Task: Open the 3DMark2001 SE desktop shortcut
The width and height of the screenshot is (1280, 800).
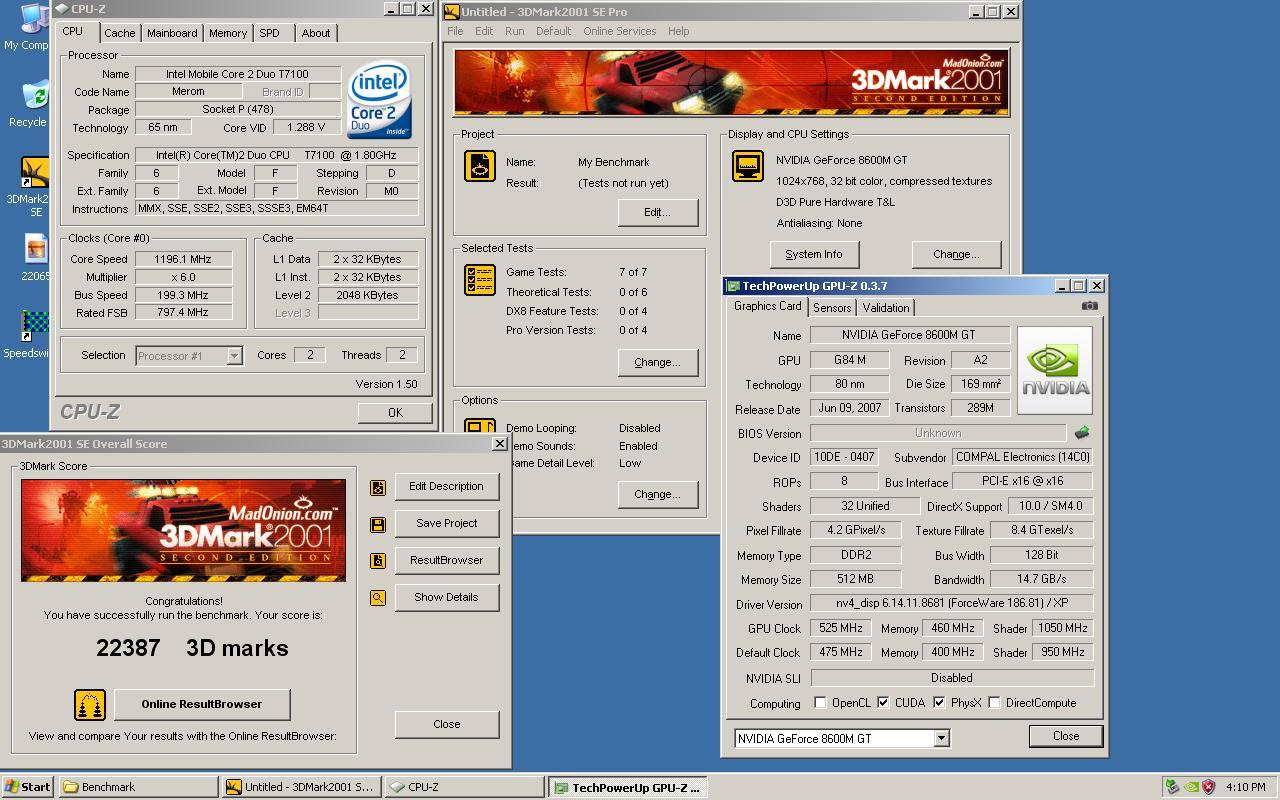Action: point(35,173)
